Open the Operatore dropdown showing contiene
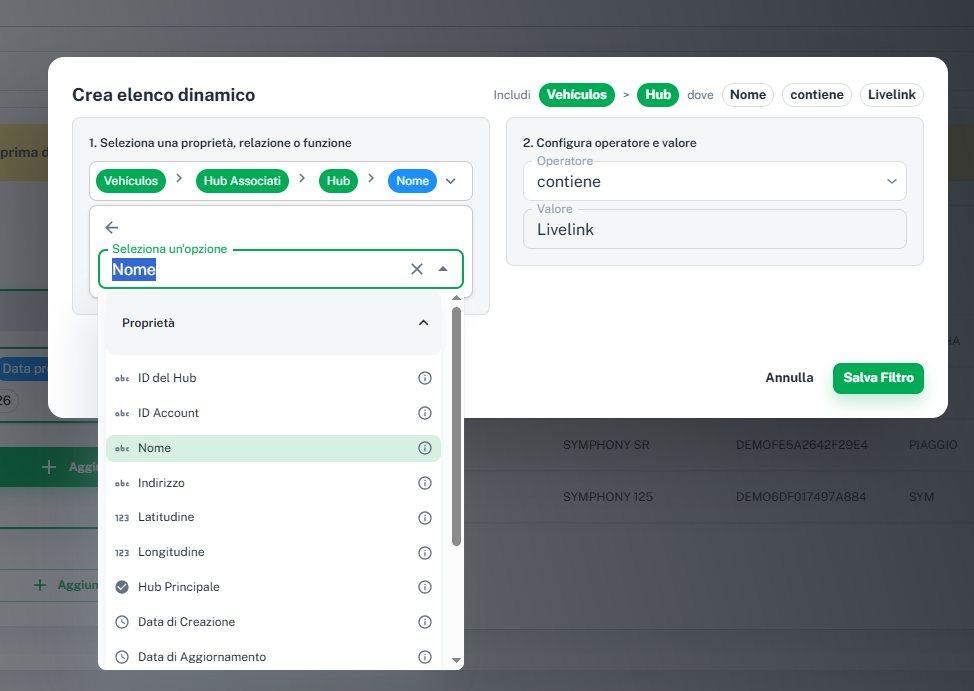Viewport: 974px width, 691px height. (714, 181)
